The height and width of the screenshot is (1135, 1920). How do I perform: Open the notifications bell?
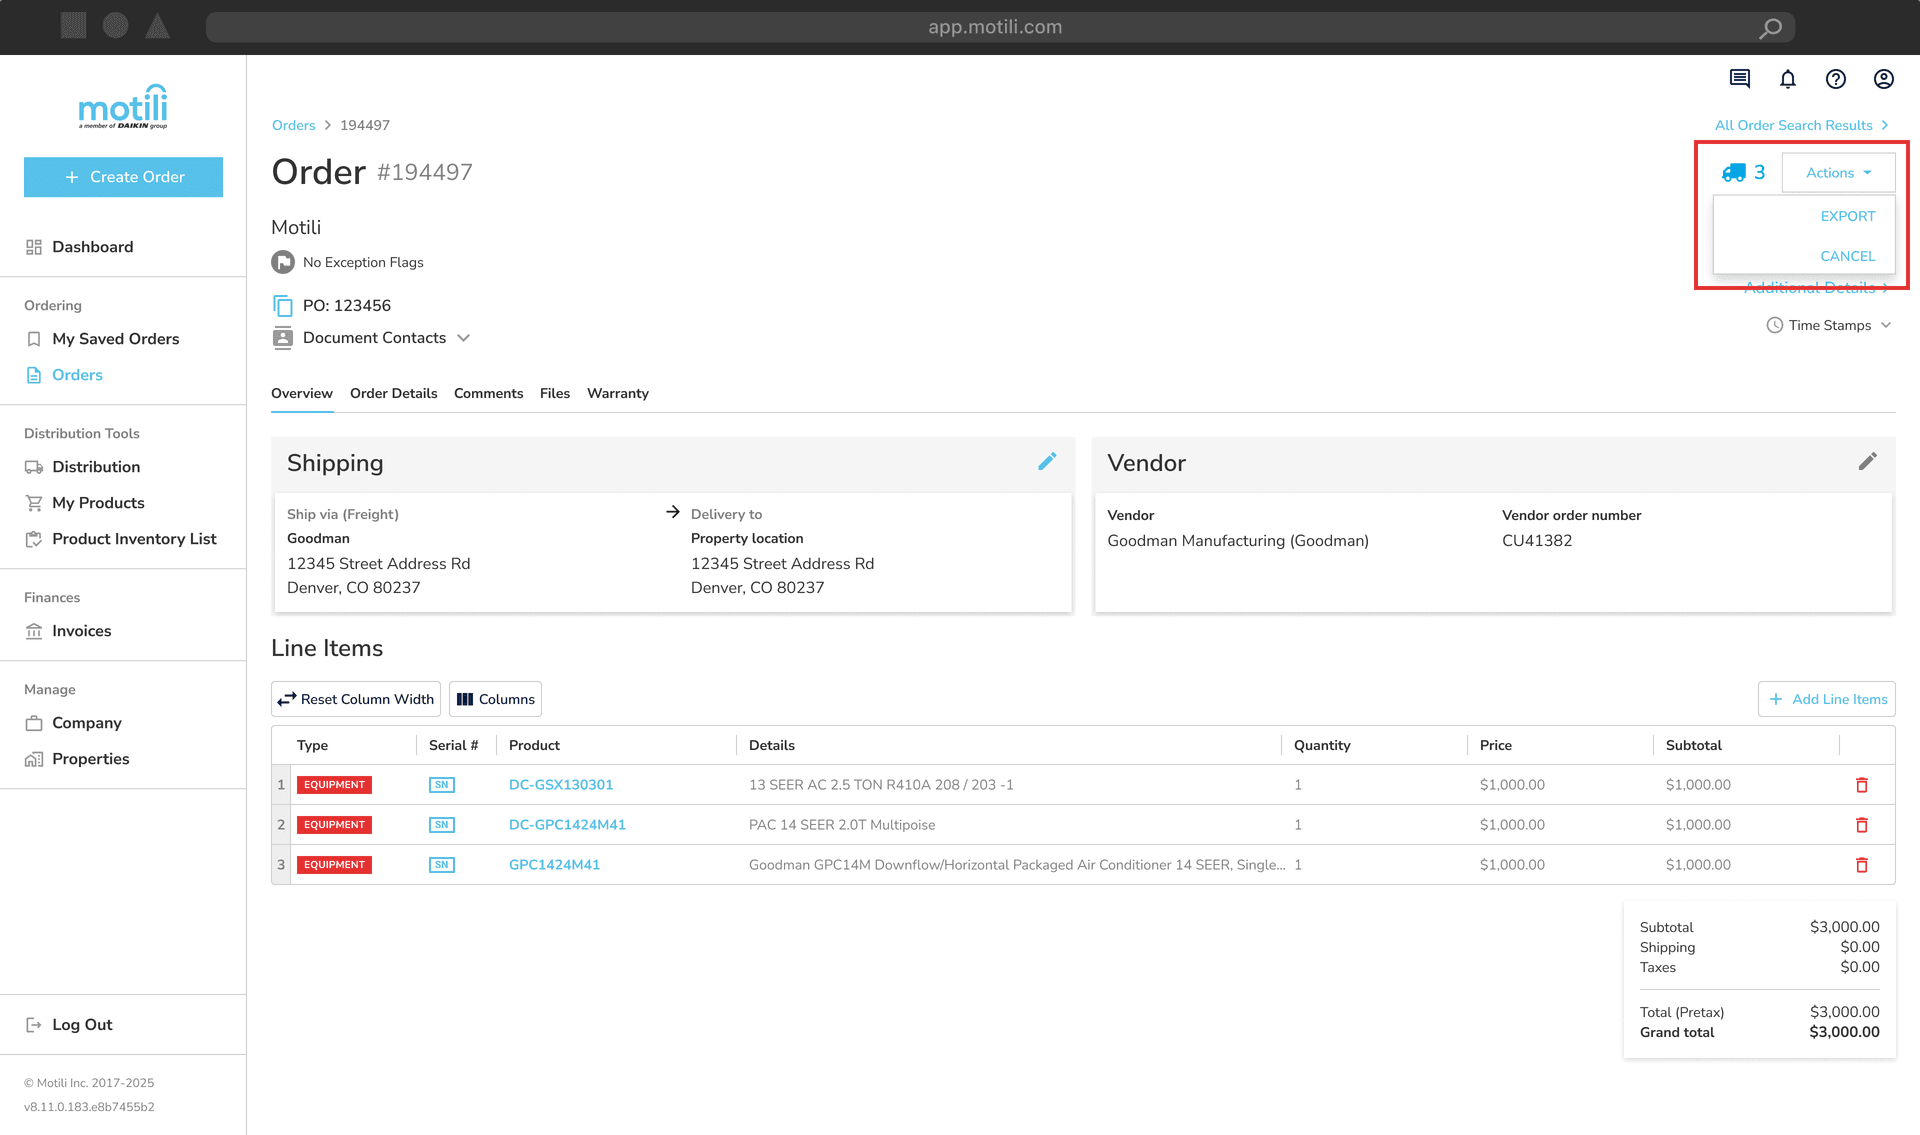click(1788, 79)
